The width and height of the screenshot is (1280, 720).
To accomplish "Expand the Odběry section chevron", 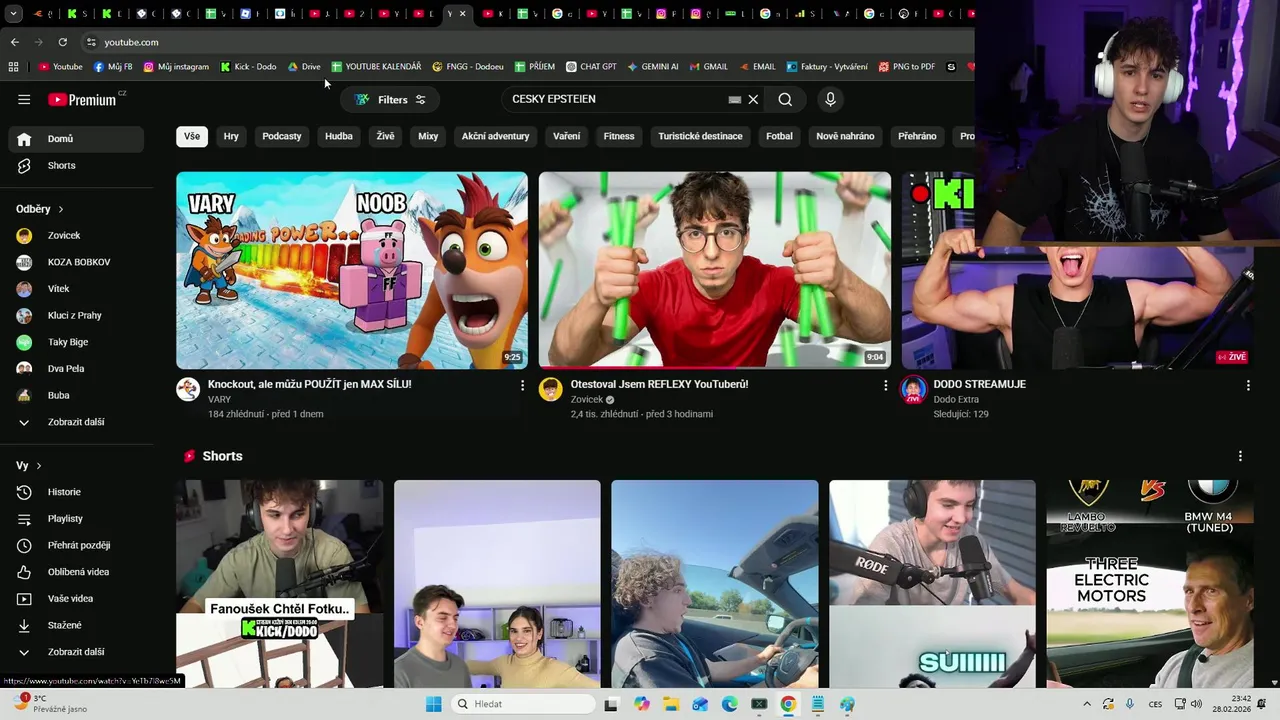I will [x=61, y=209].
